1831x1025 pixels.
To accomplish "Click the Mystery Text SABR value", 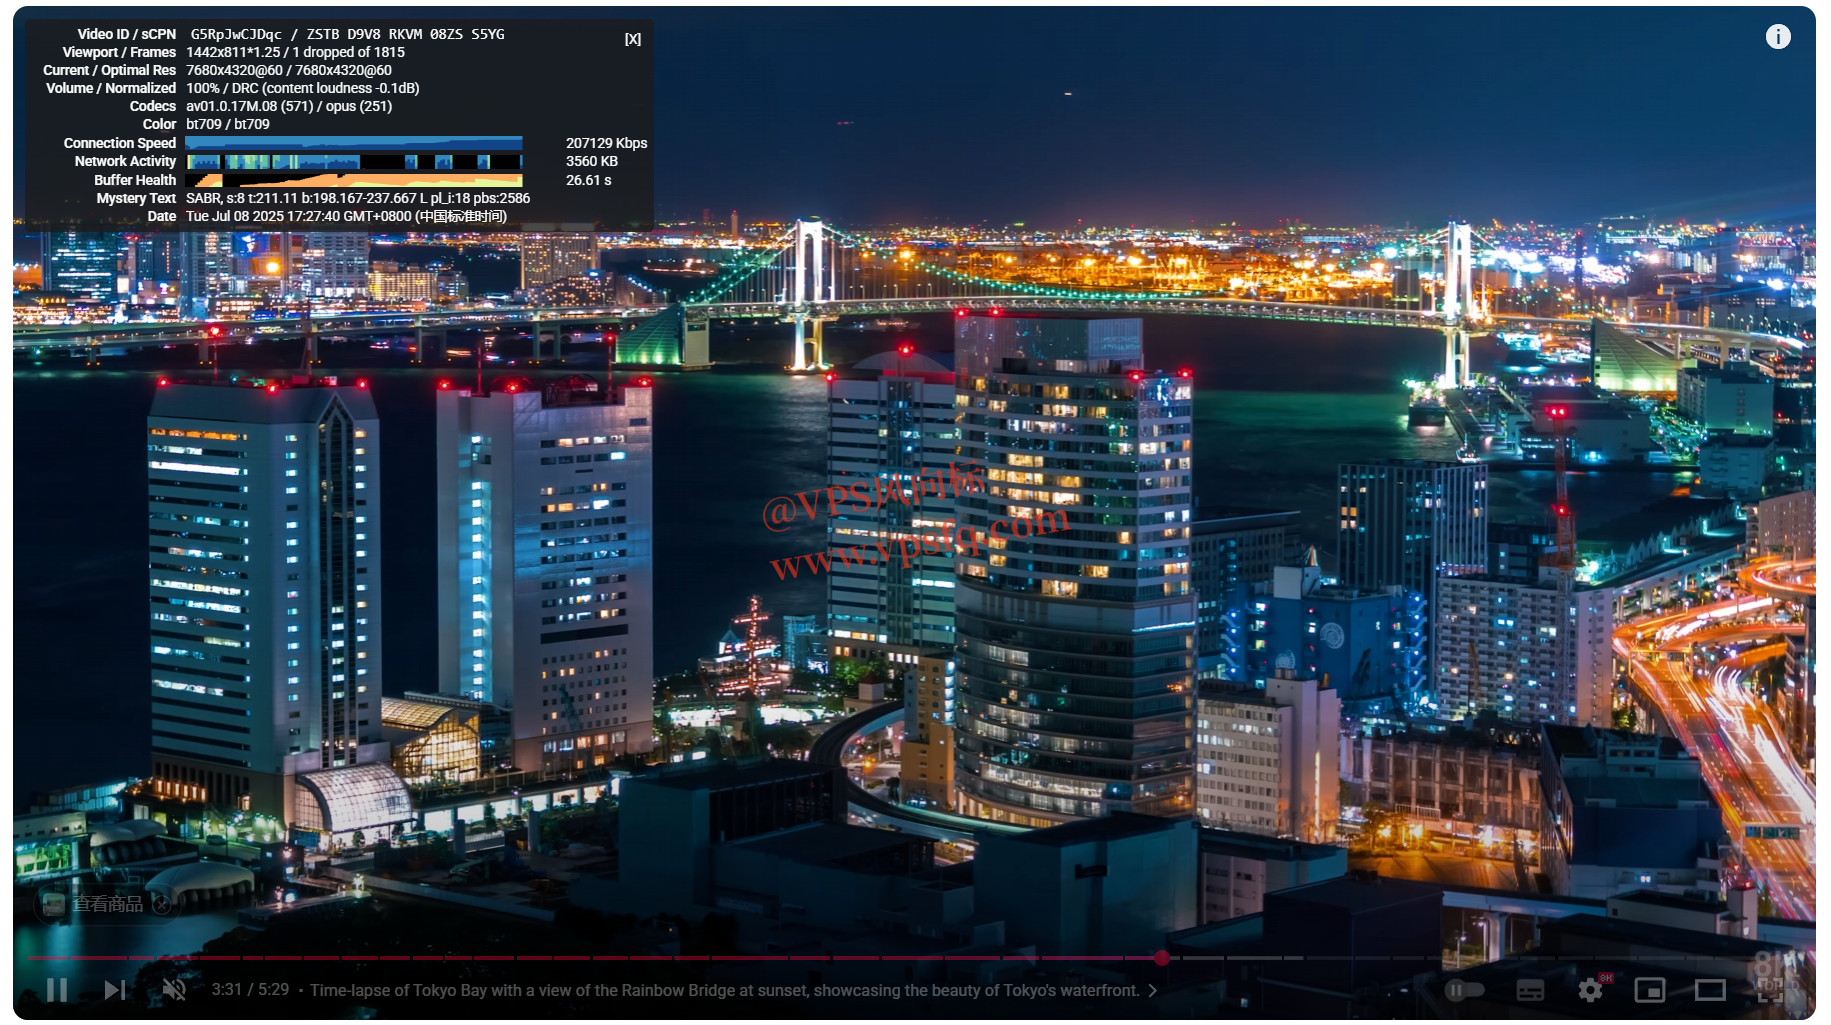I will [358, 198].
